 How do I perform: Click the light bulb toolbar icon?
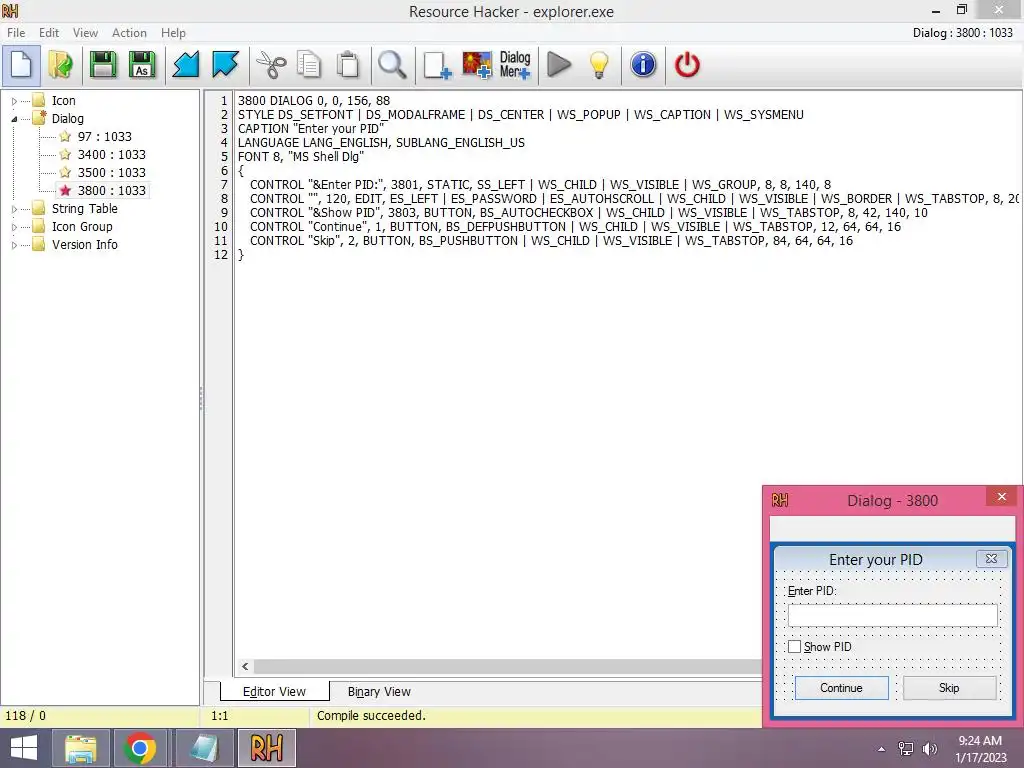599,65
